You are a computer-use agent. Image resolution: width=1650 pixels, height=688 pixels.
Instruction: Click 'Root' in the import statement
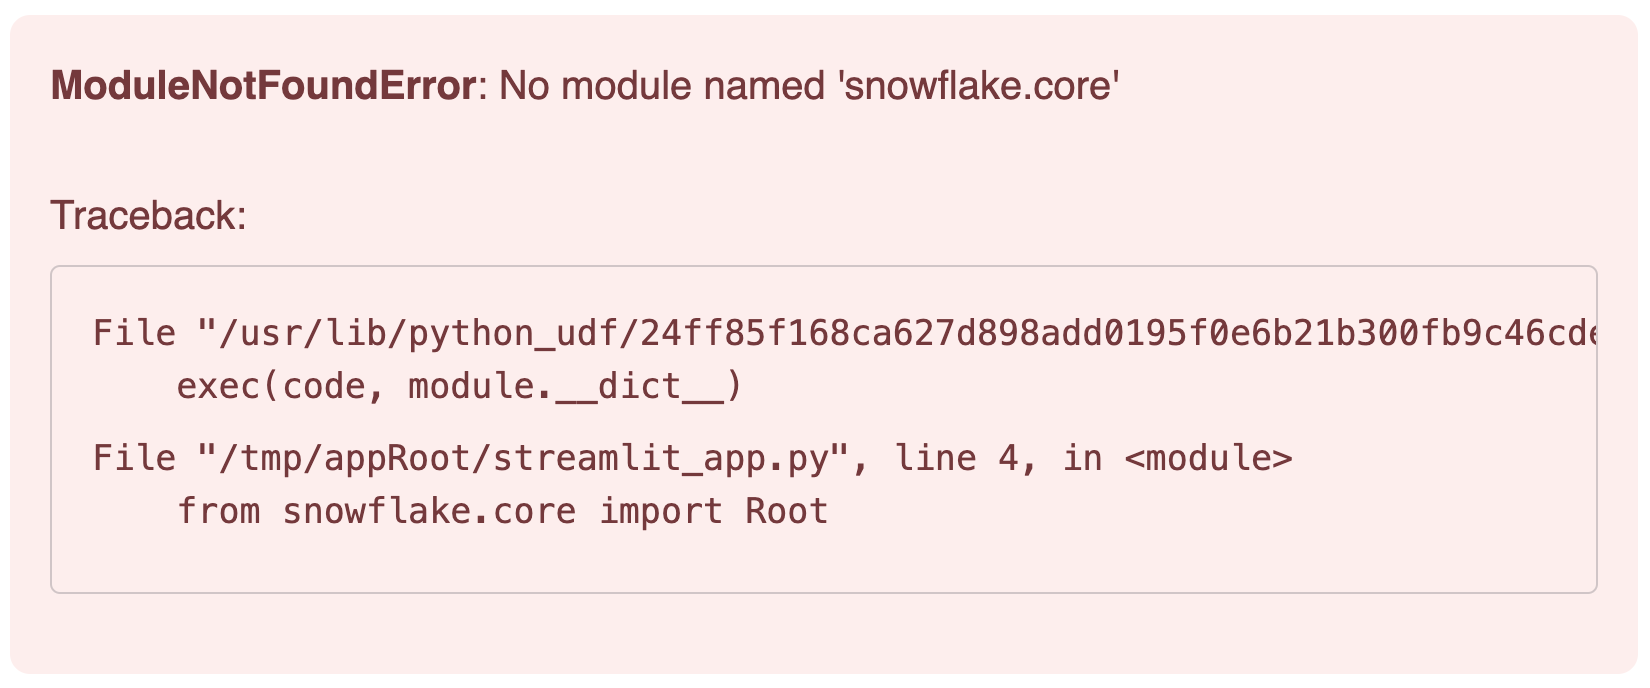click(x=787, y=511)
